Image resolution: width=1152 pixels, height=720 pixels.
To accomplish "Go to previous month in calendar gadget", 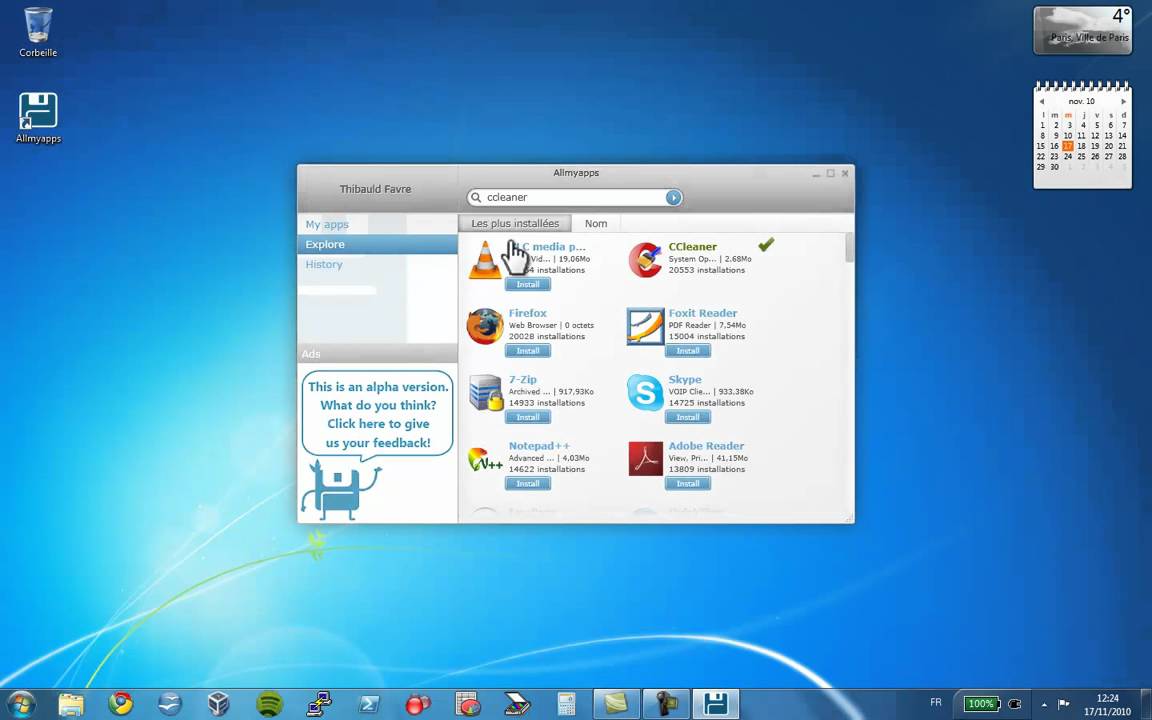I will (1041, 101).
